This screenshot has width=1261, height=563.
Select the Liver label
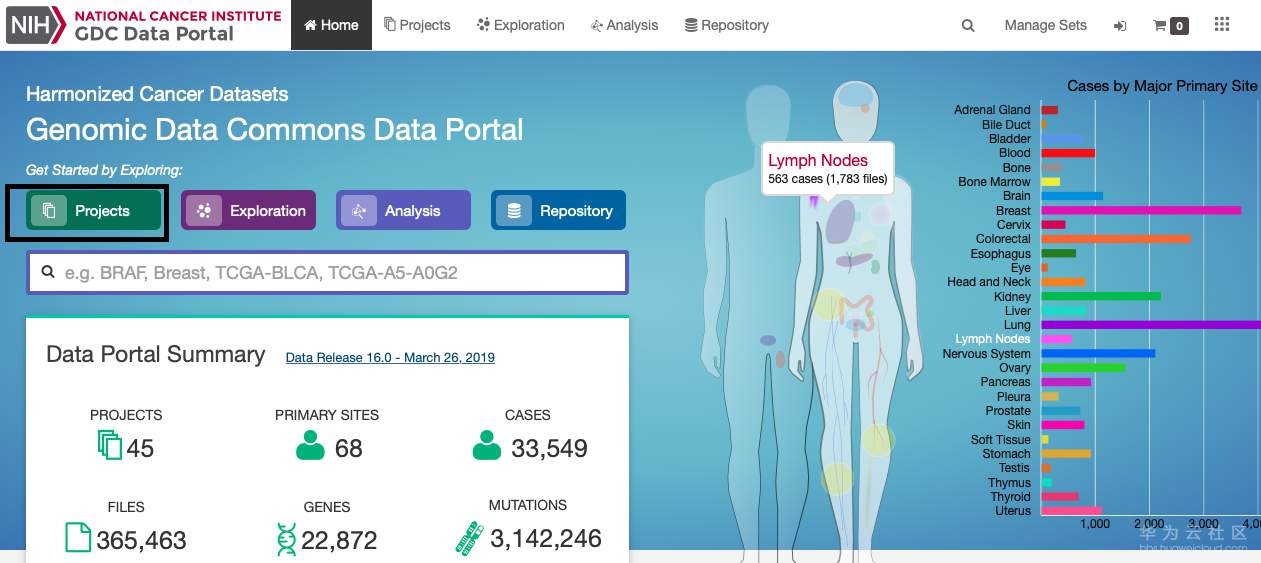click(x=1018, y=311)
